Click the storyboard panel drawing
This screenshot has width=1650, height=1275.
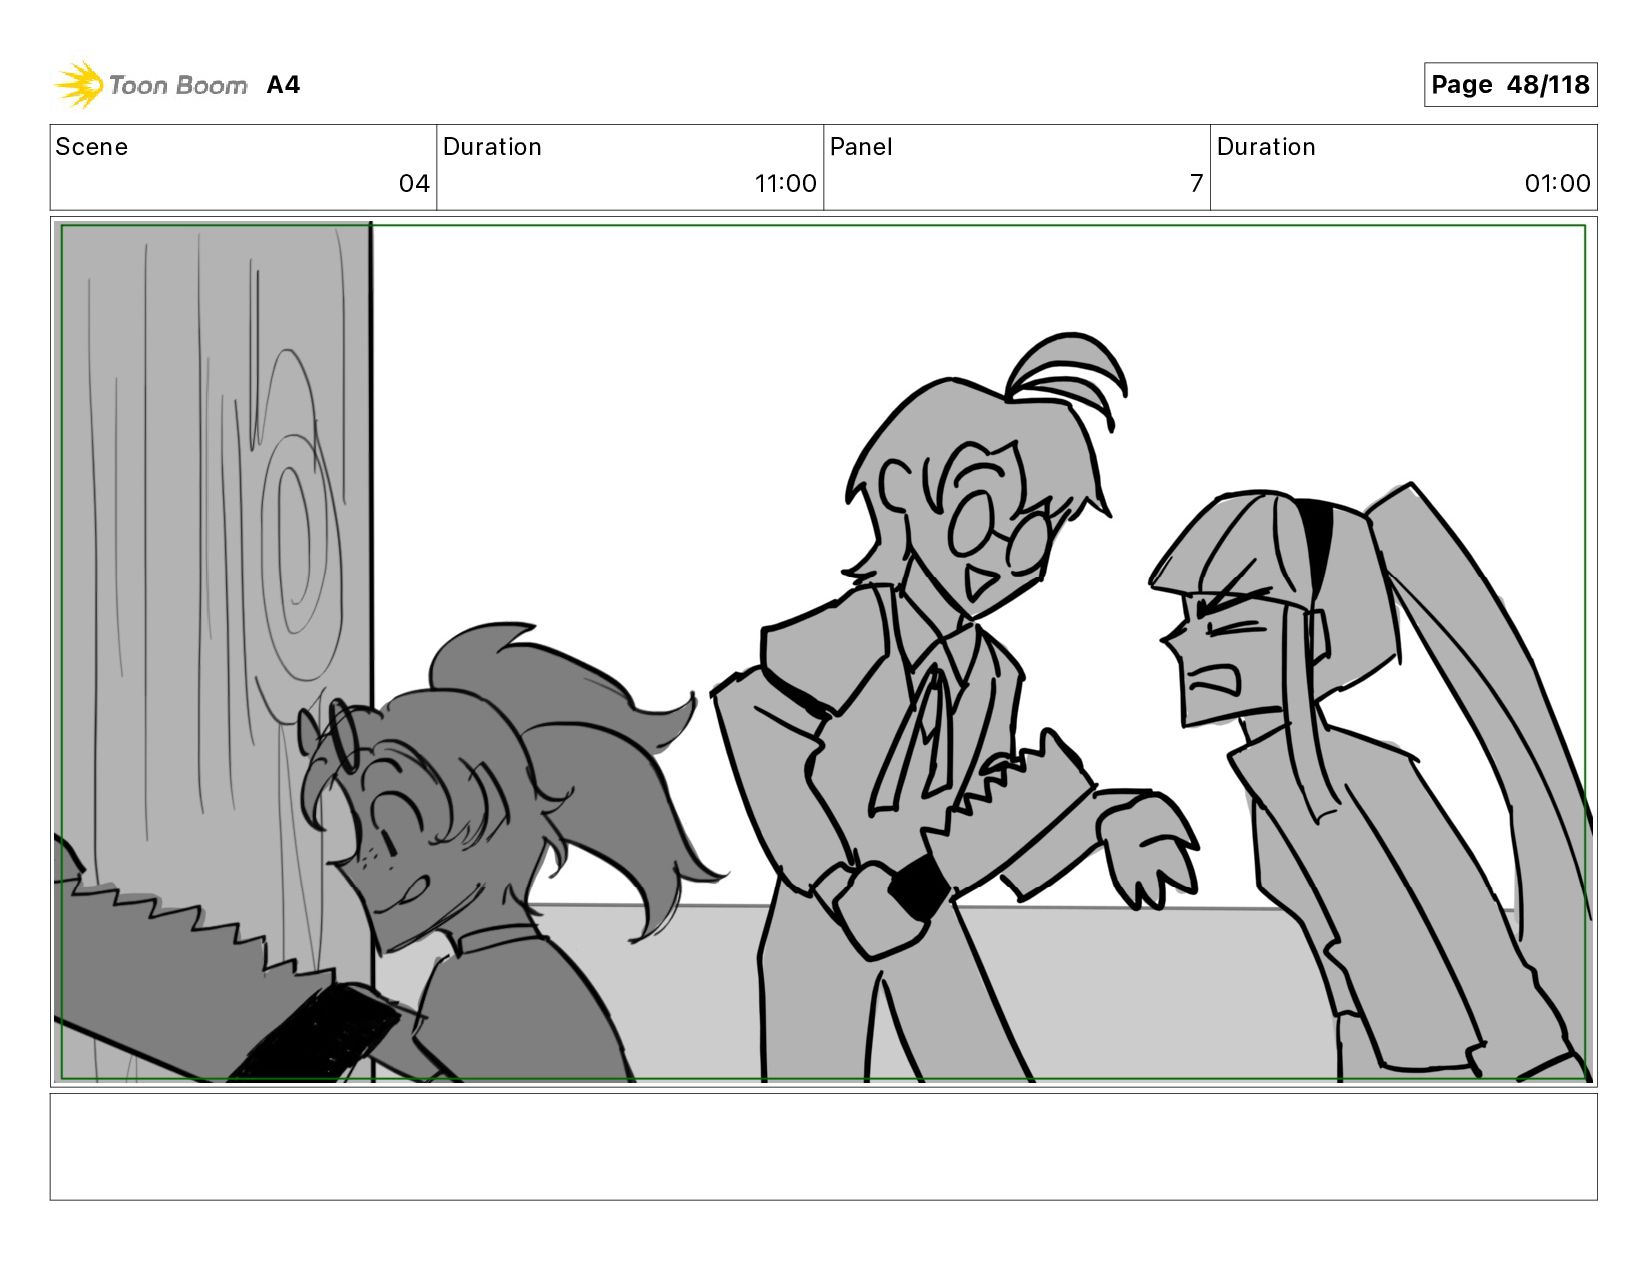tap(824, 652)
